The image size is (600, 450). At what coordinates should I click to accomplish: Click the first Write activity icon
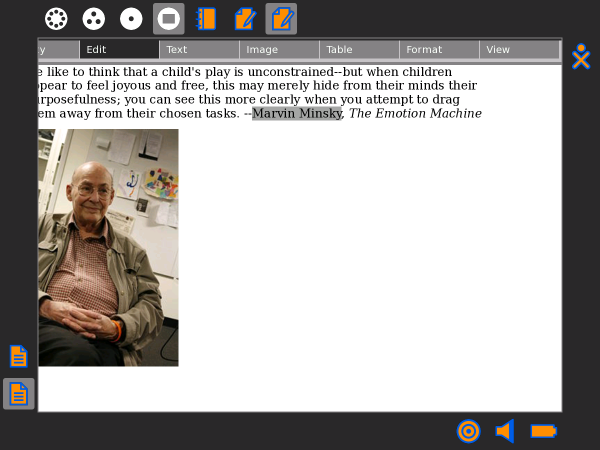244,19
